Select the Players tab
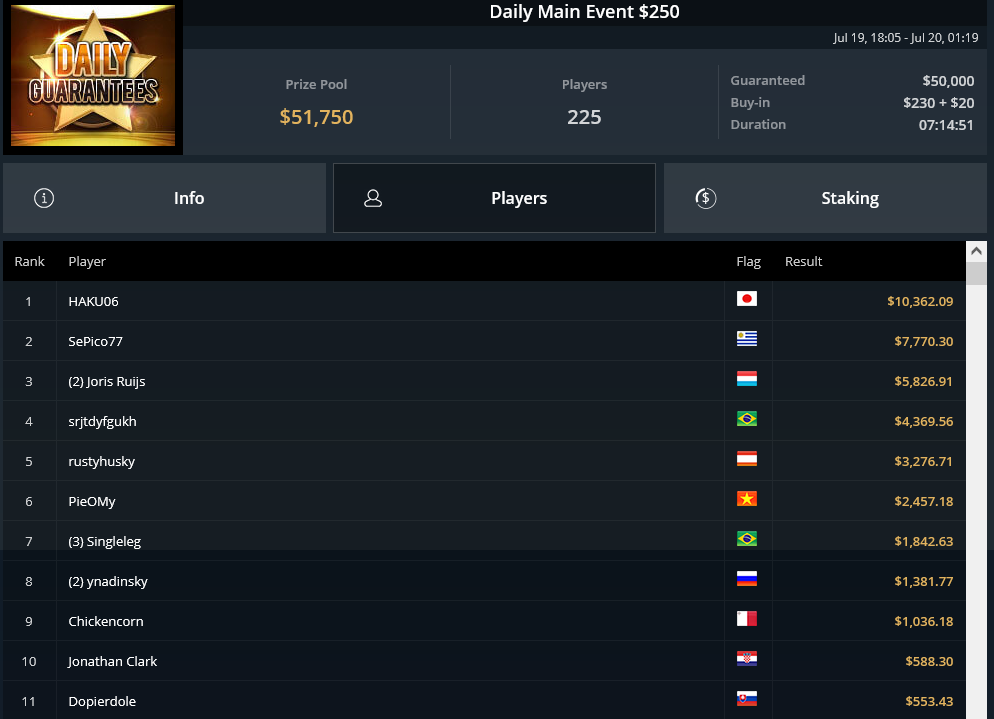 (494, 198)
